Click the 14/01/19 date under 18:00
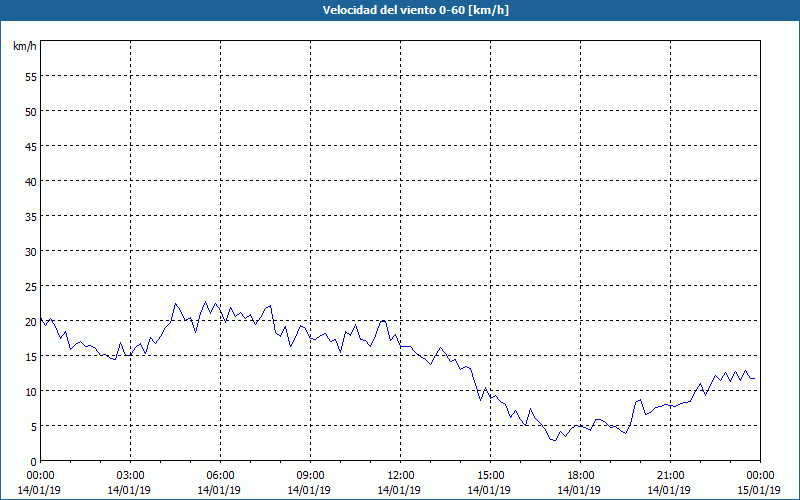The width and height of the screenshot is (800, 500). [x=579, y=490]
